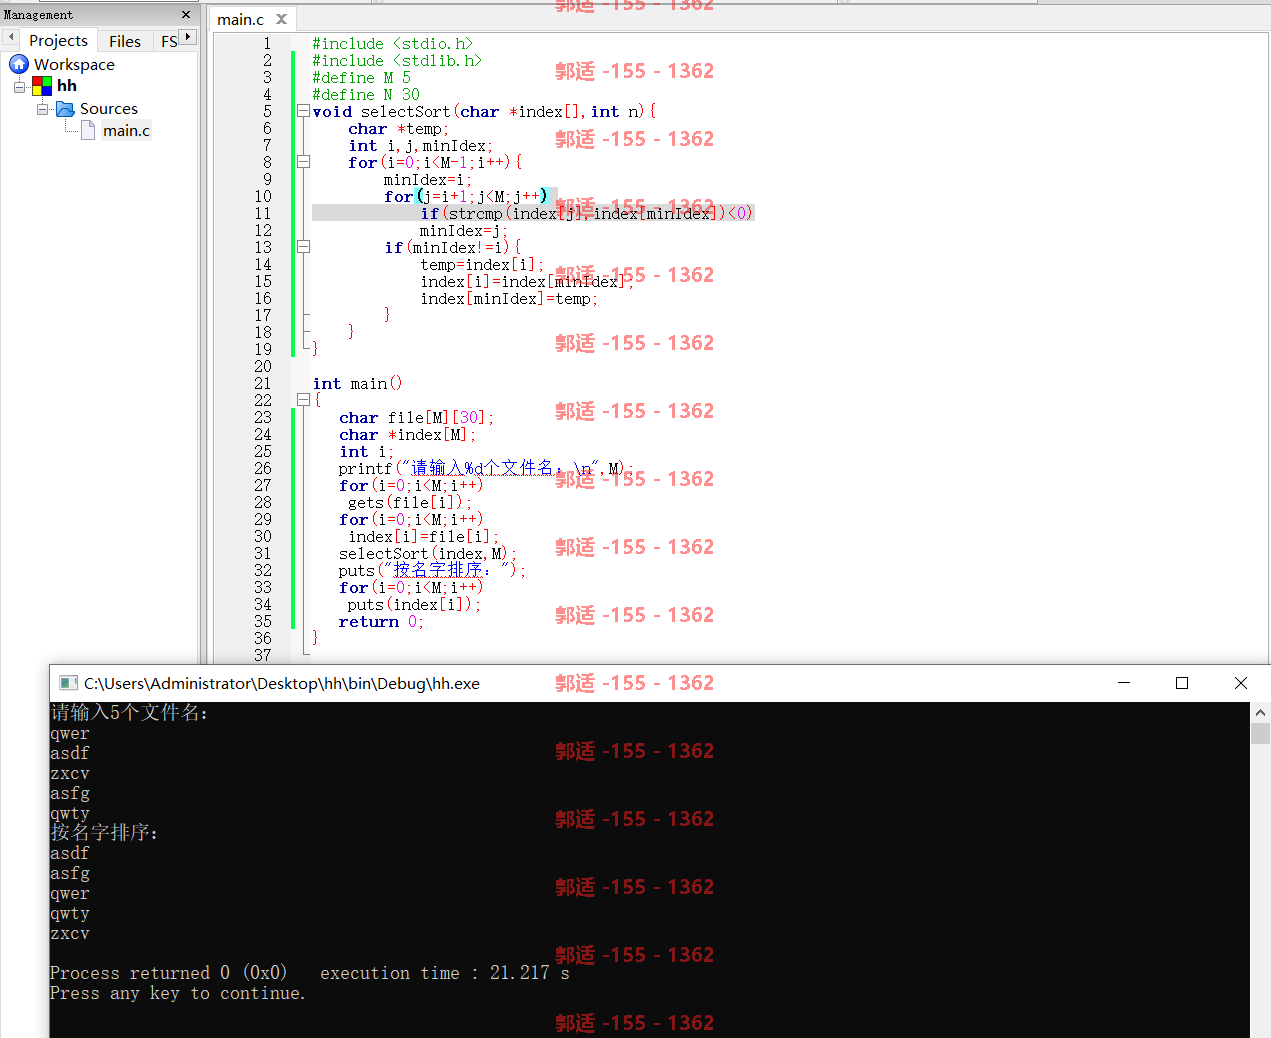
Task: Select the Sources folder label
Action: tap(109, 108)
